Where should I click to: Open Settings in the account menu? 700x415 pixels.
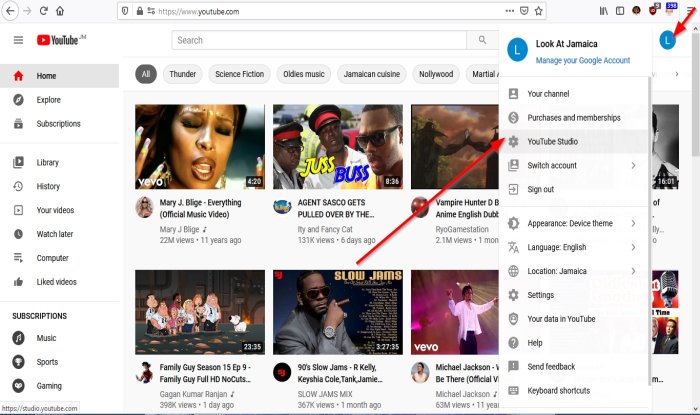(x=541, y=295)
